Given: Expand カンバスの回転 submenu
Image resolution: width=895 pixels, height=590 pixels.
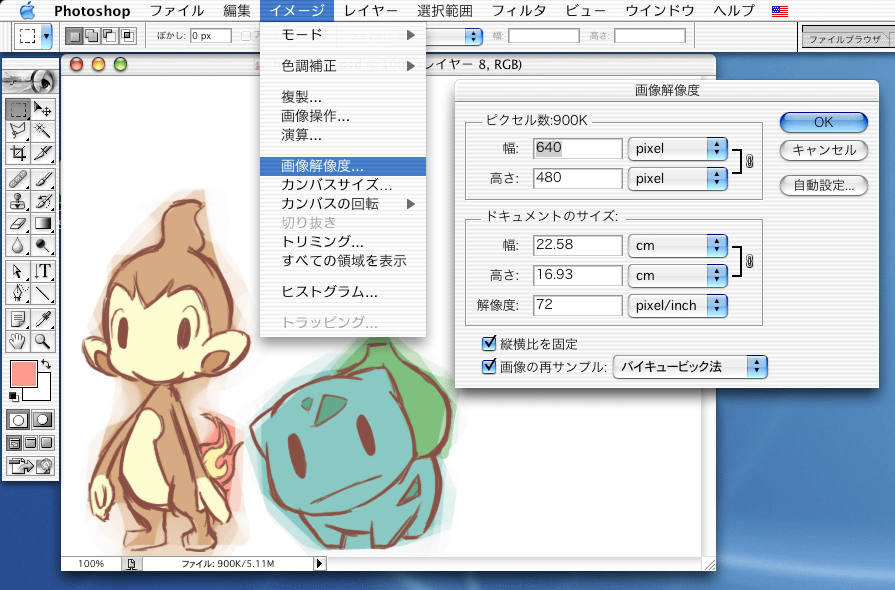Looking at the screenshot, I should [342, 204].
